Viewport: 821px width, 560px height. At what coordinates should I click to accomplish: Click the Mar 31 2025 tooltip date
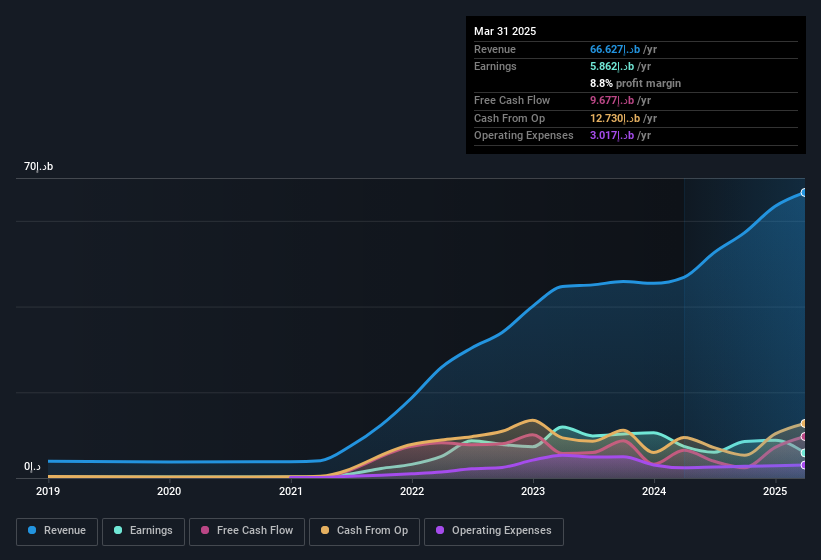pos(505,31)
